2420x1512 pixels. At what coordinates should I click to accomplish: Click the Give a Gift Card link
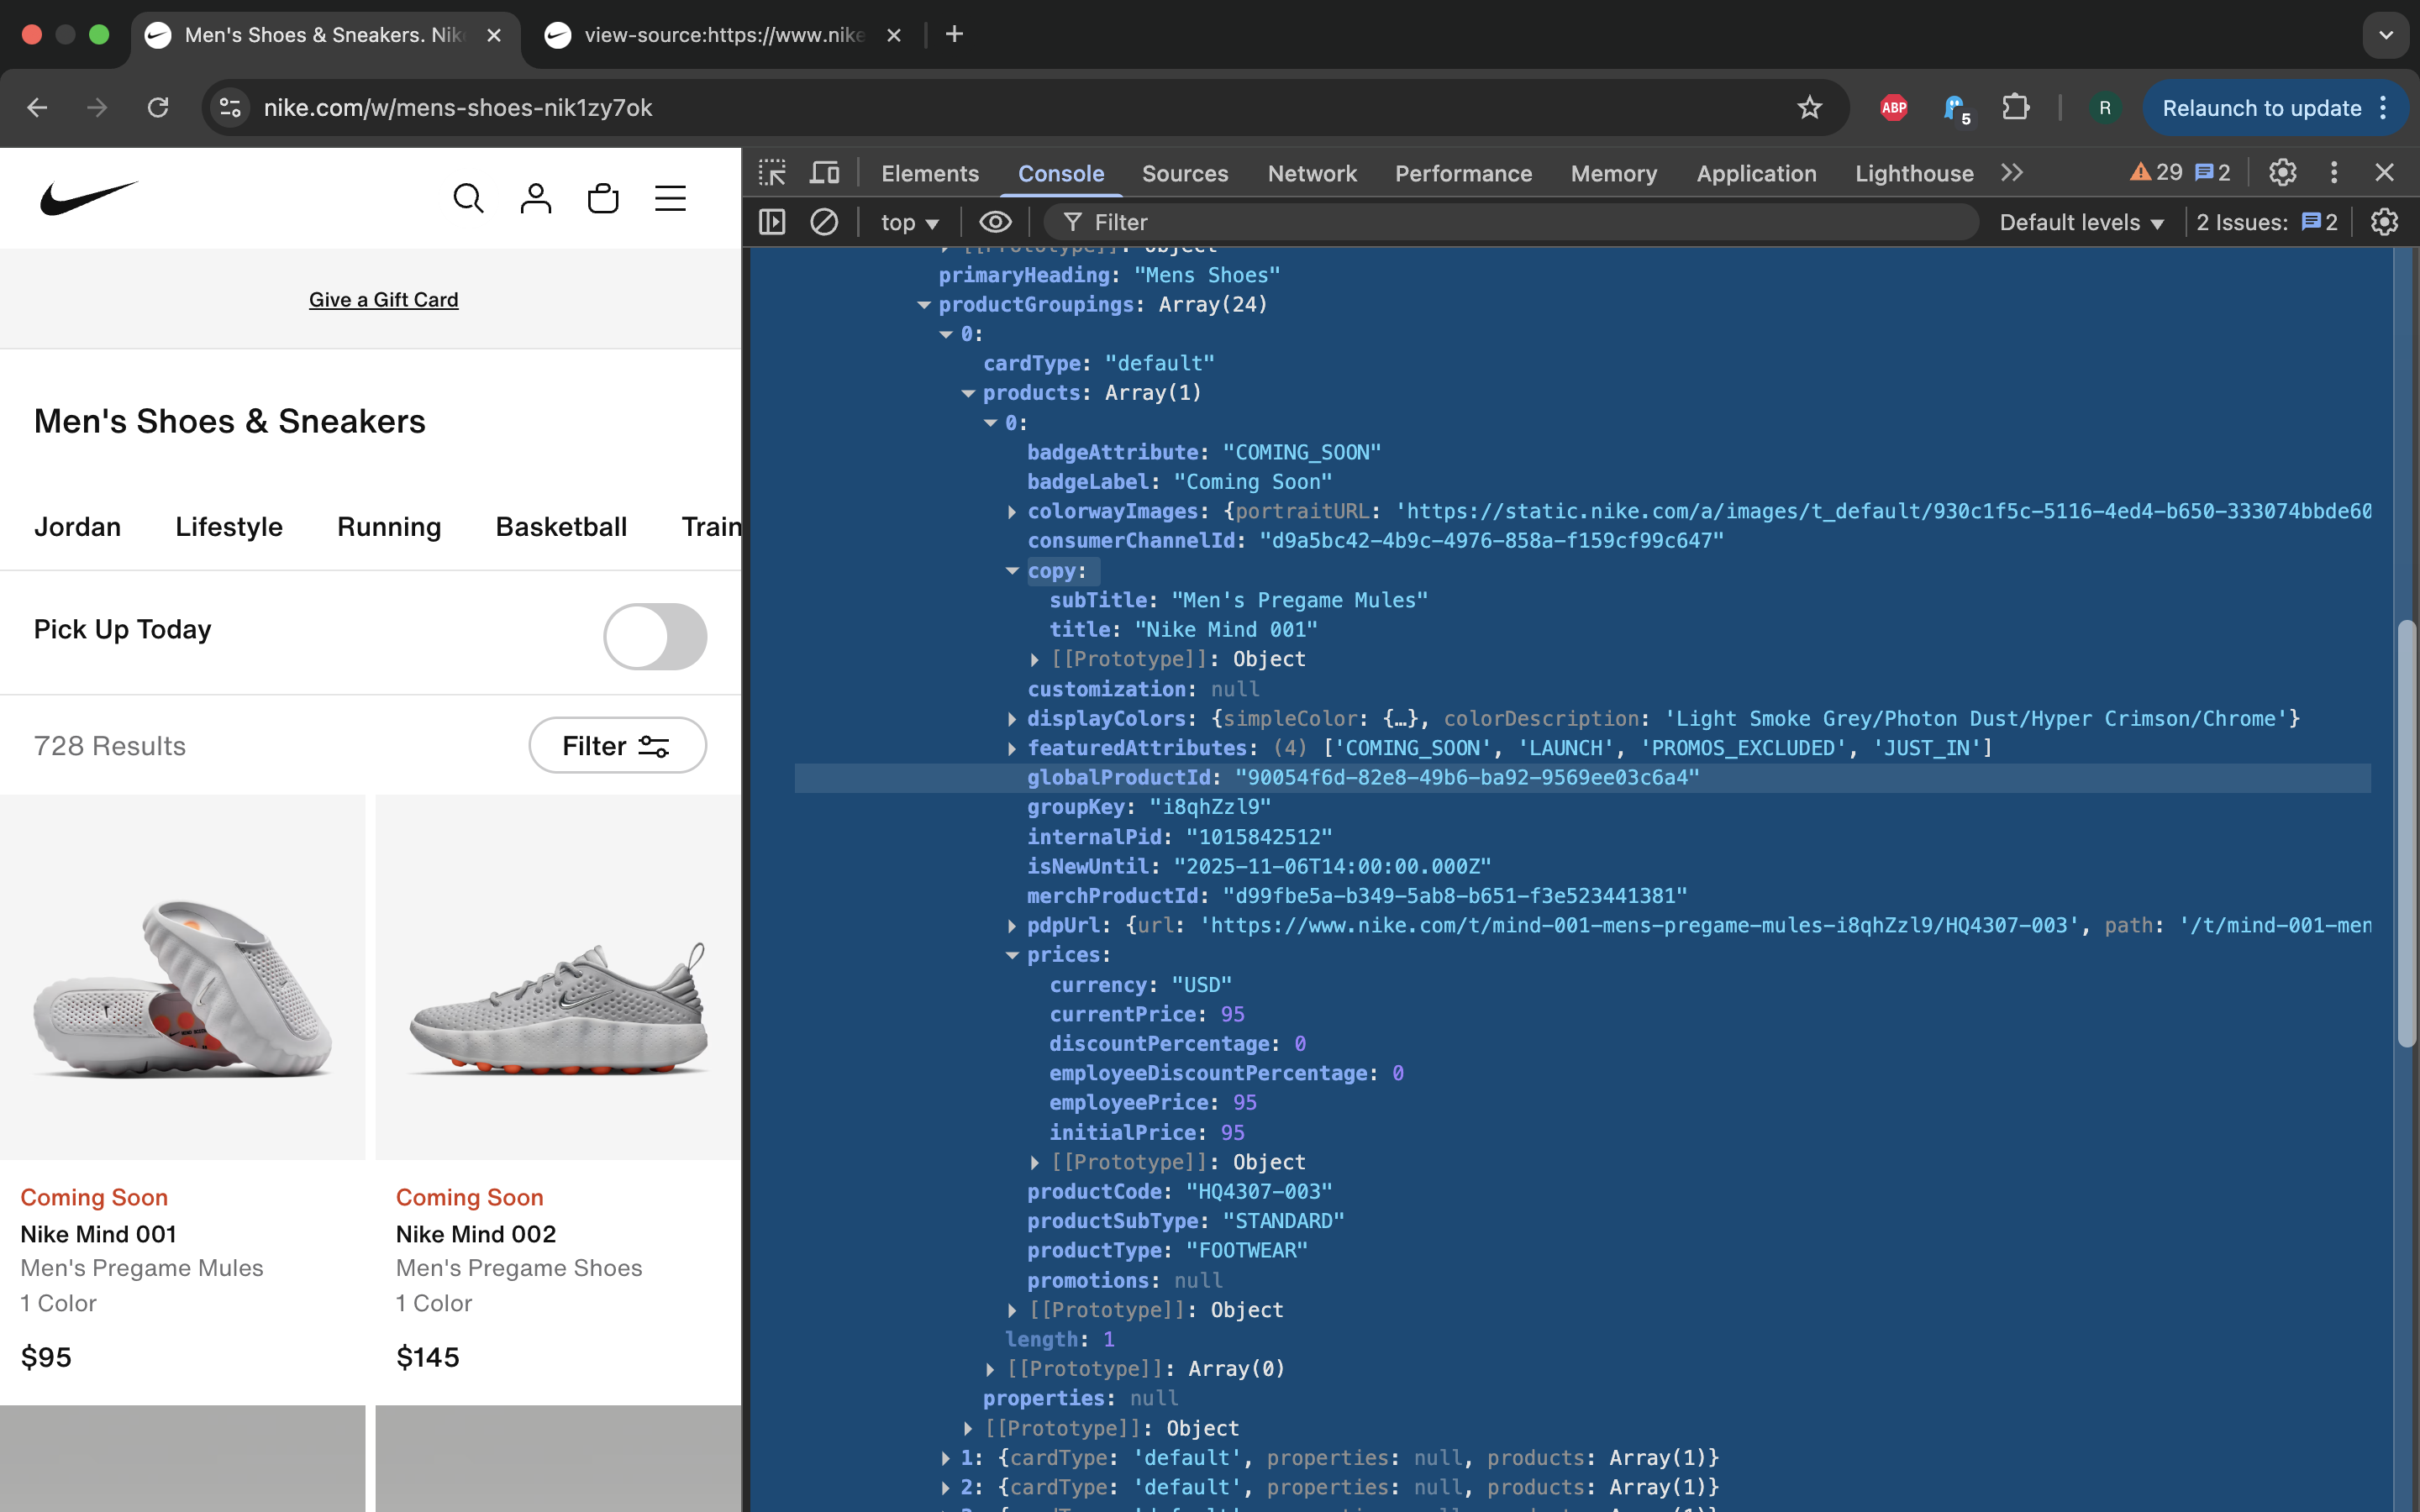tap(383, 300)
